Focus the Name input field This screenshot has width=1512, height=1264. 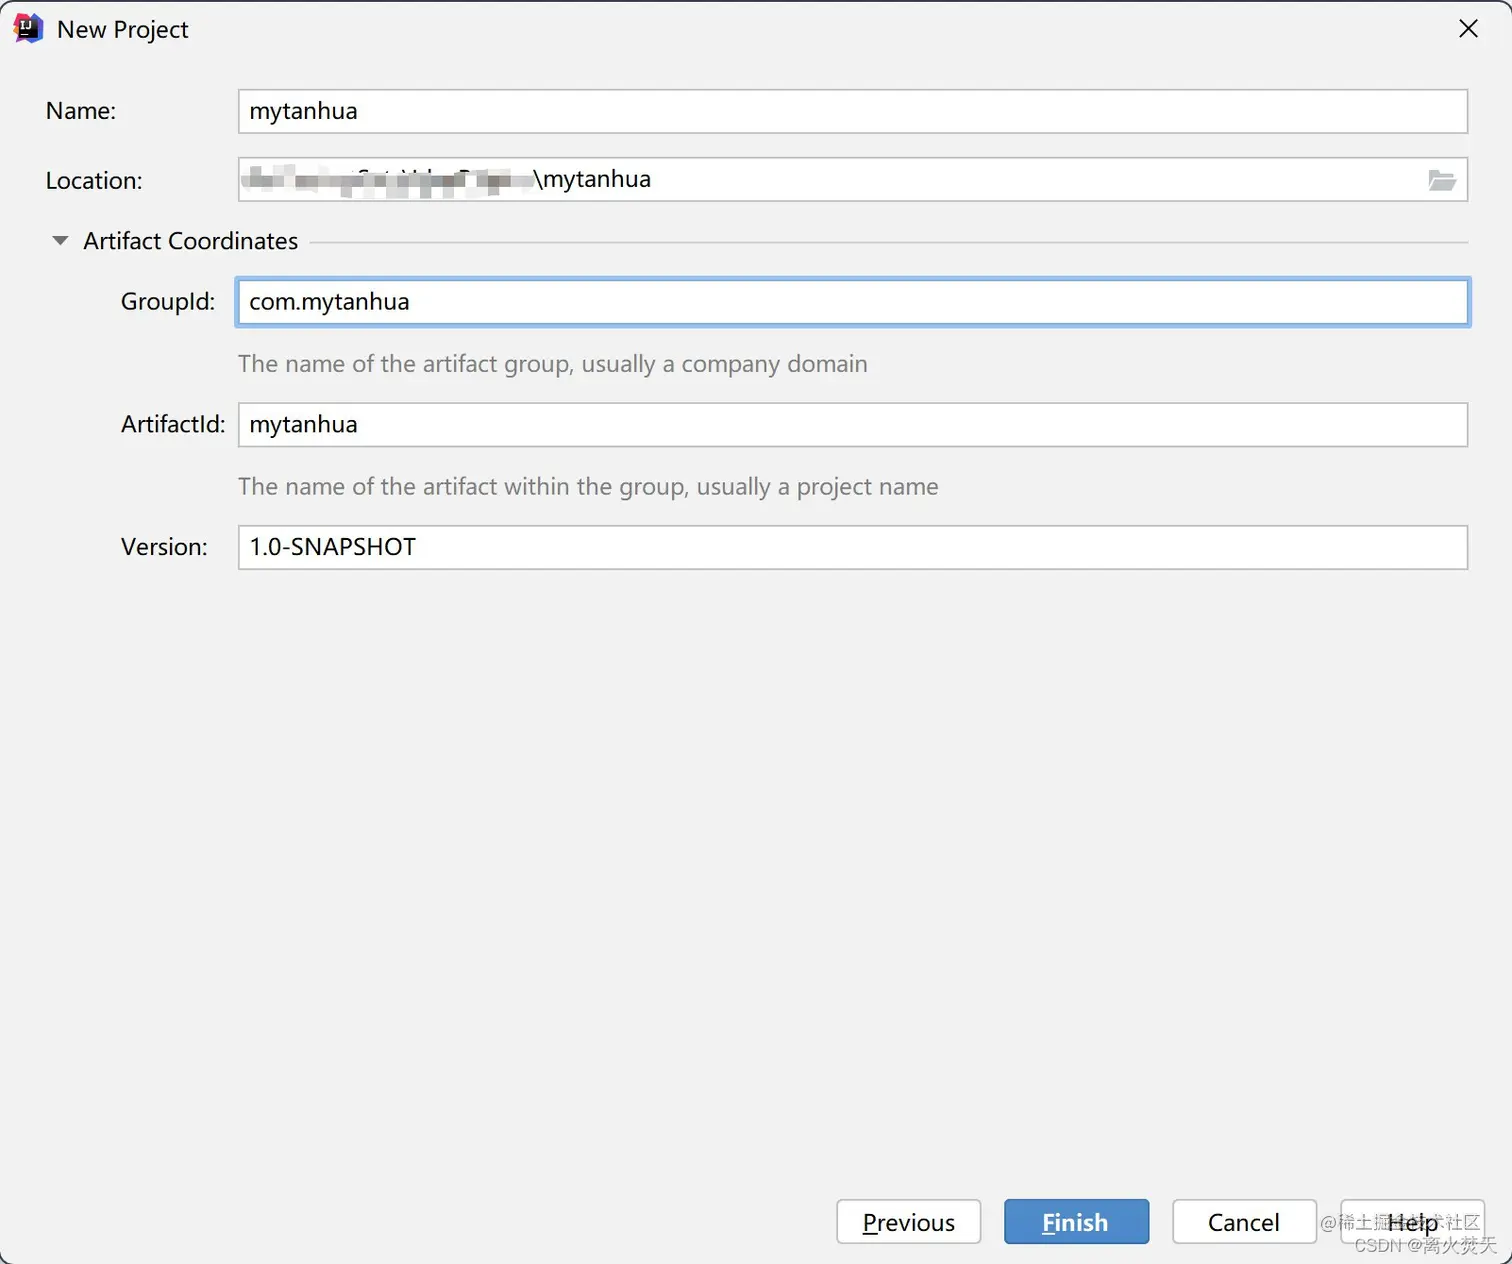853,111
